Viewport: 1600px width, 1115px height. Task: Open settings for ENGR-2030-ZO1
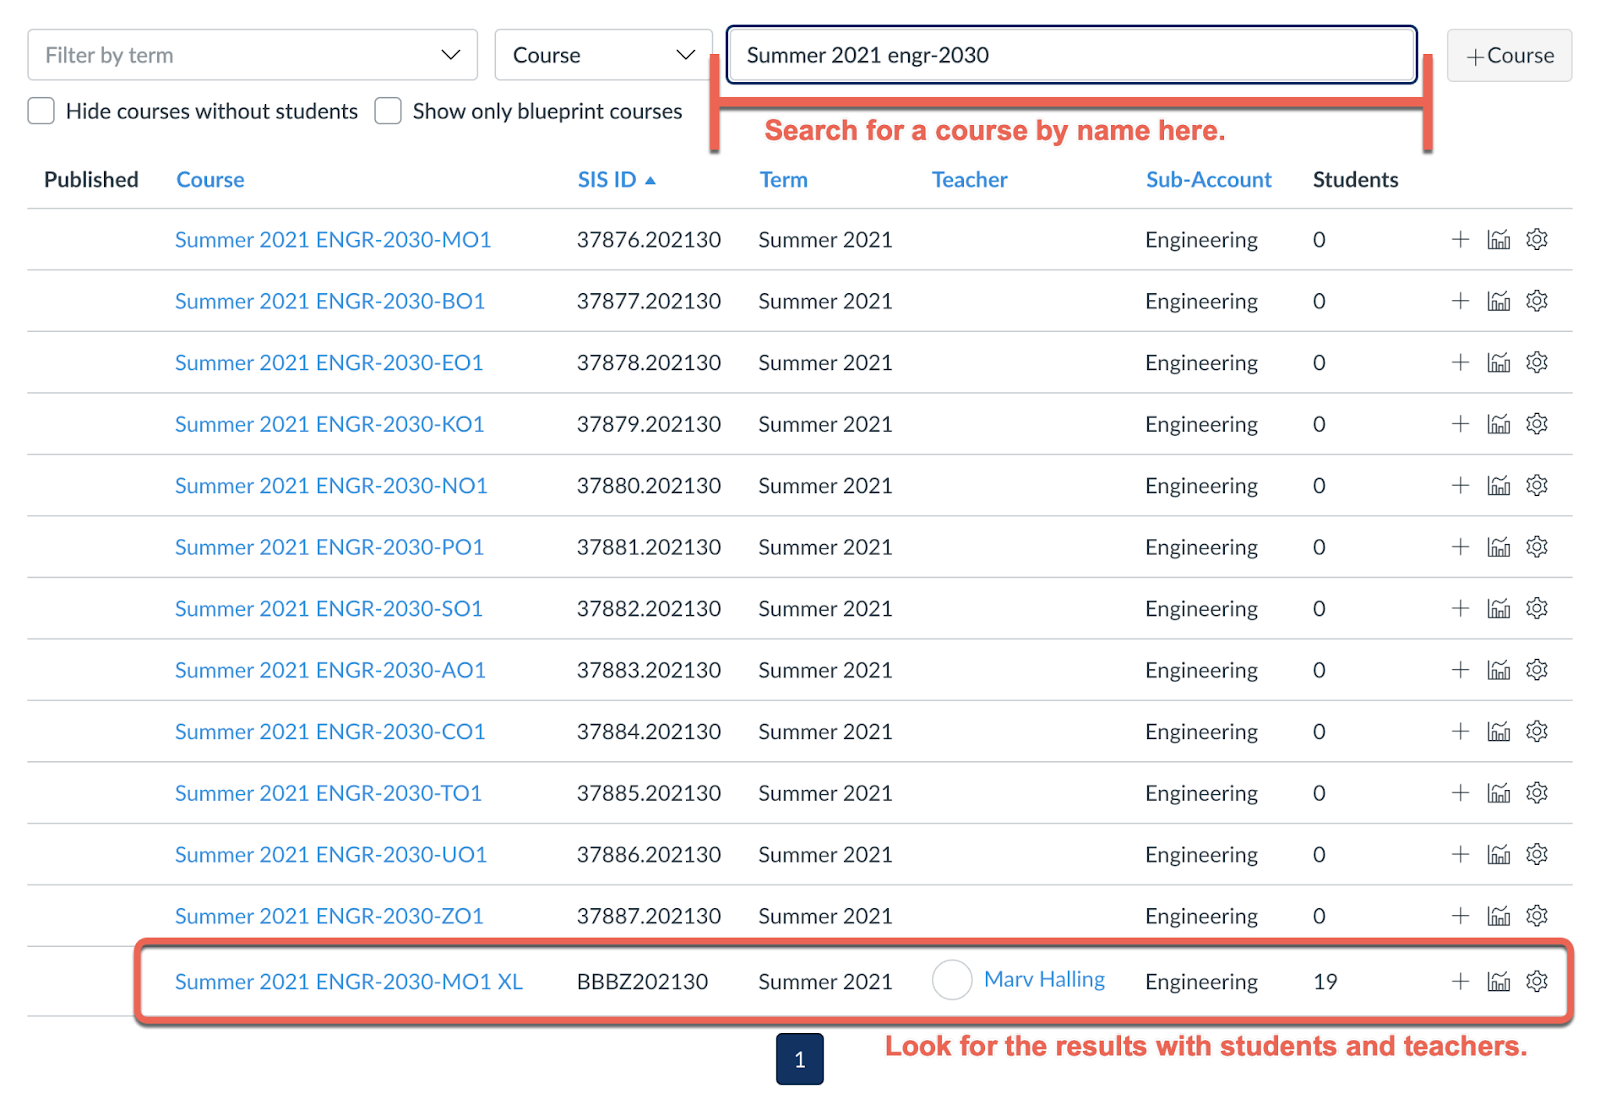[1537, 916]
